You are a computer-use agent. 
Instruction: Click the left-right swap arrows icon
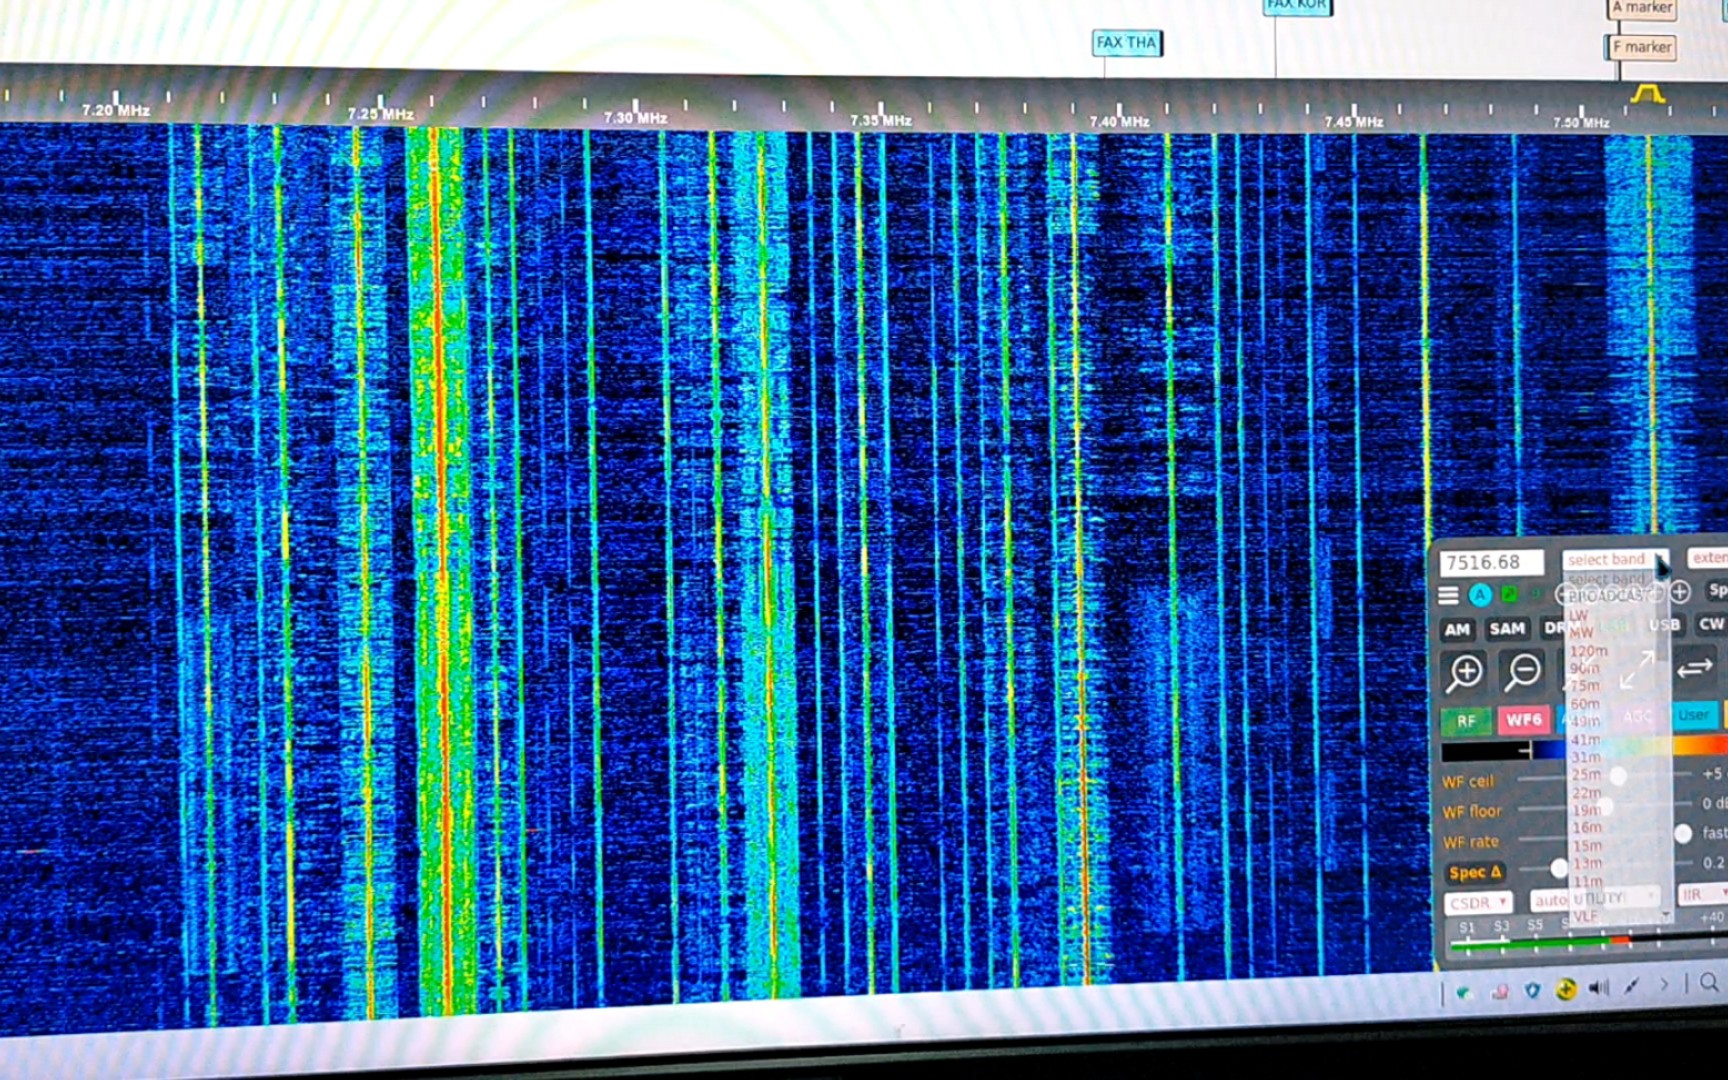[1695, 668]
